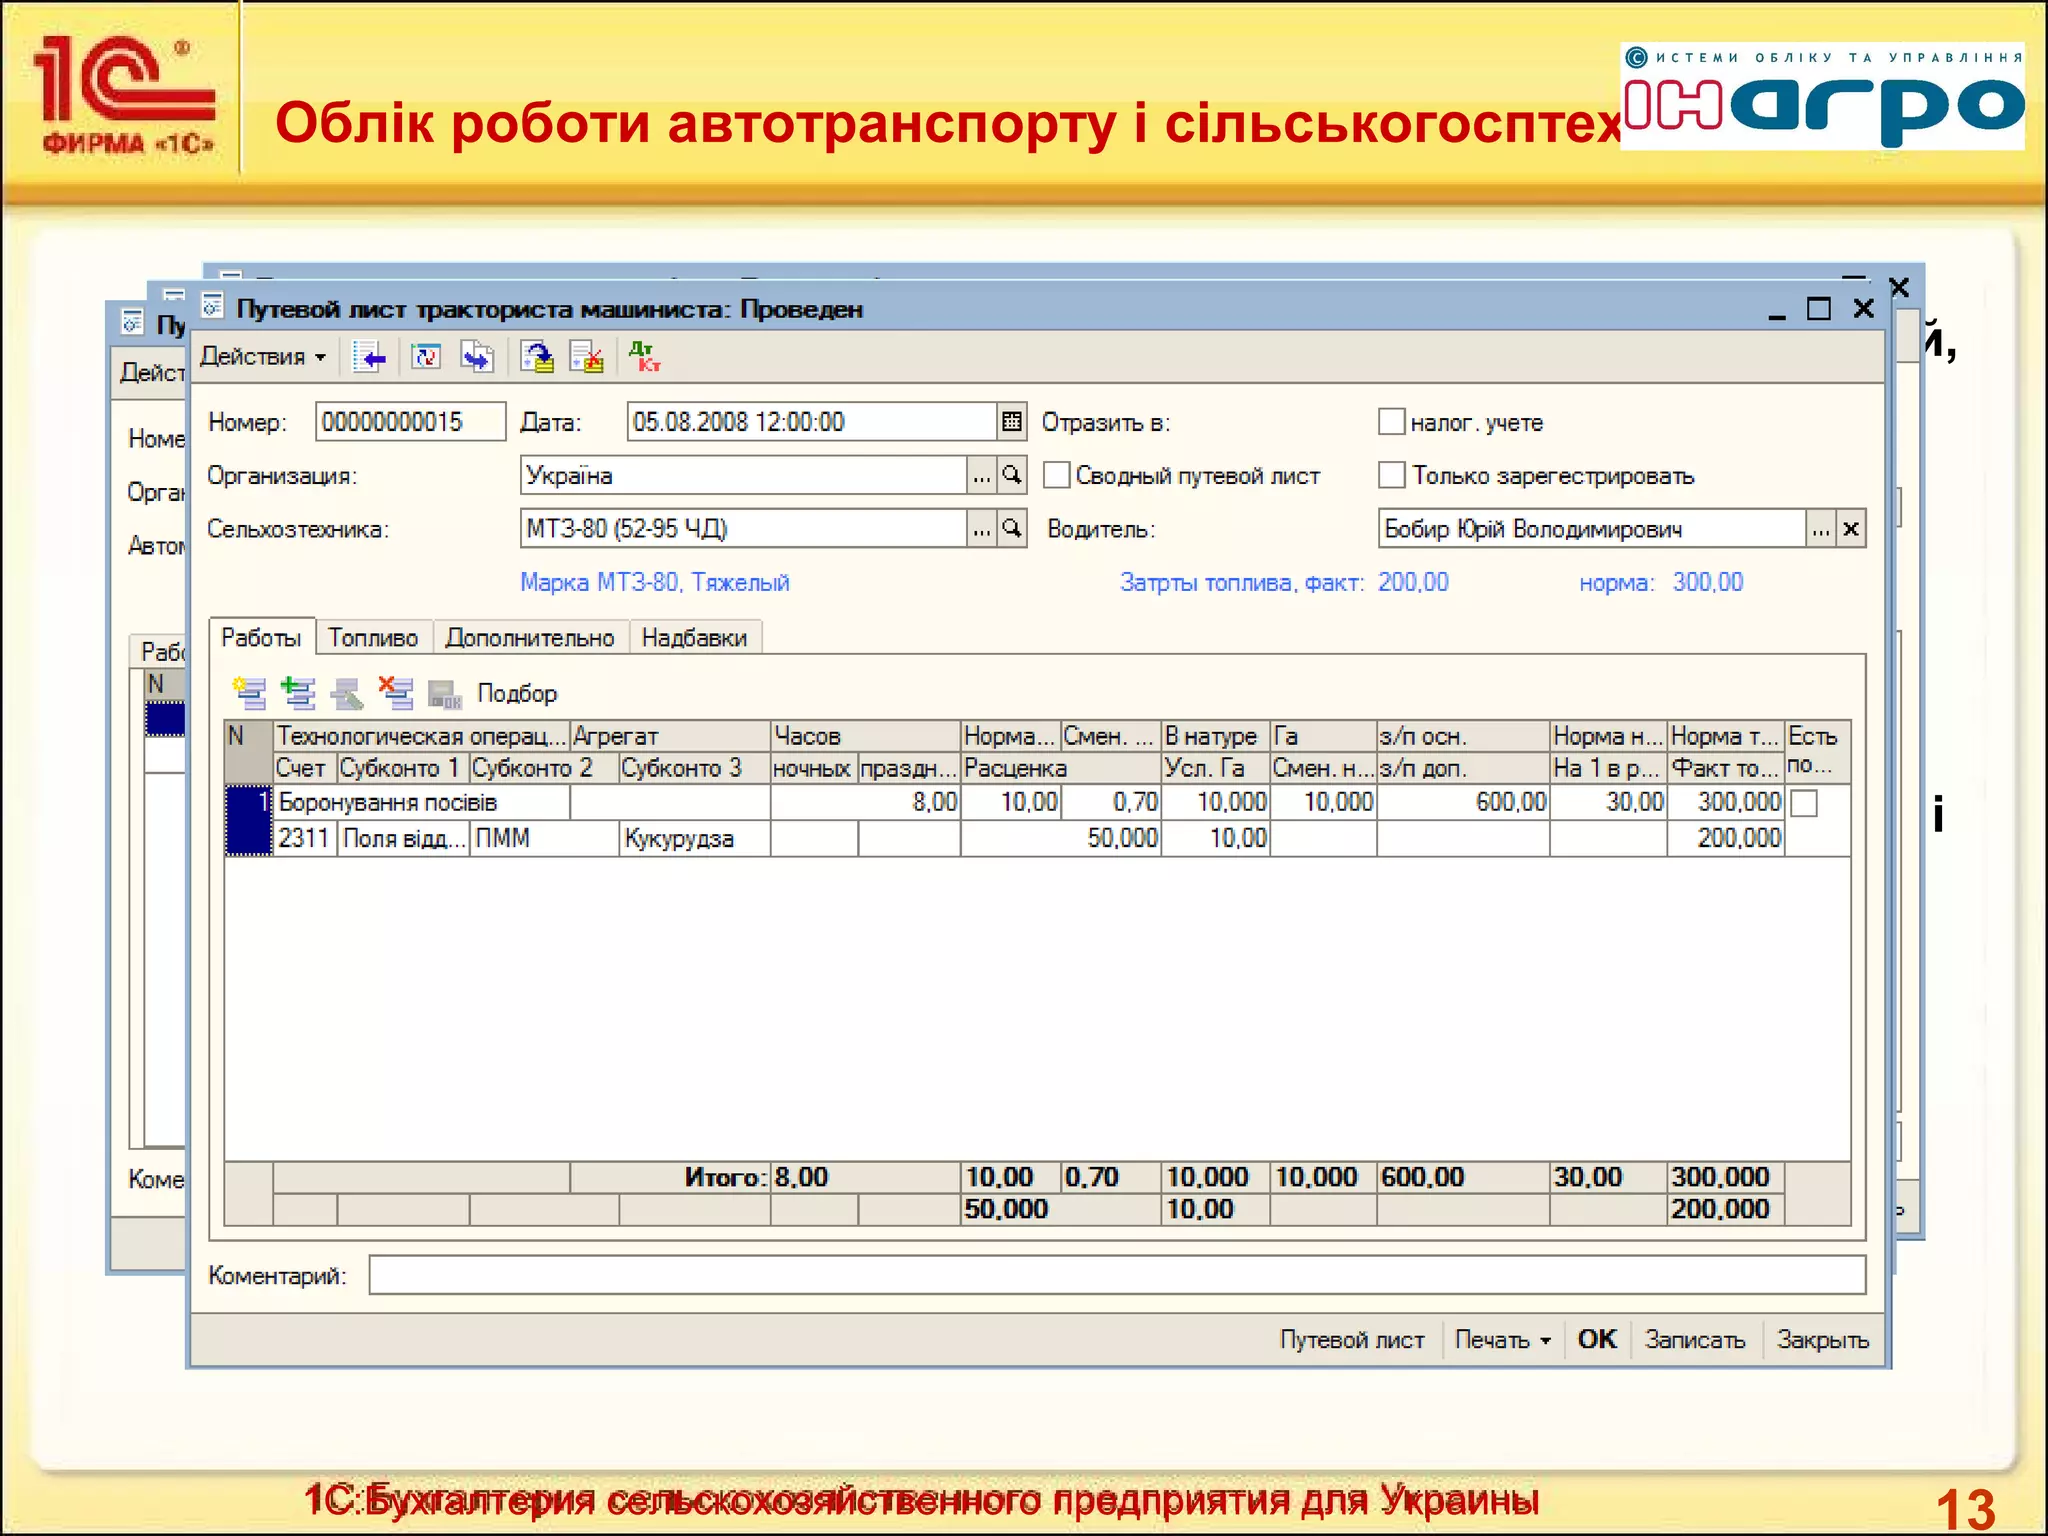This screenshot has width=2048, height=1536.
Task: Click the Технологическая операц... column header
Action: coord(422,736)
